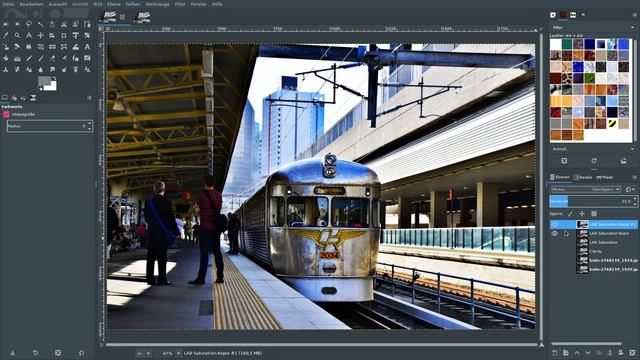Select the Align tool
Screen dimensions: 640x360
[x=52, y=36]
